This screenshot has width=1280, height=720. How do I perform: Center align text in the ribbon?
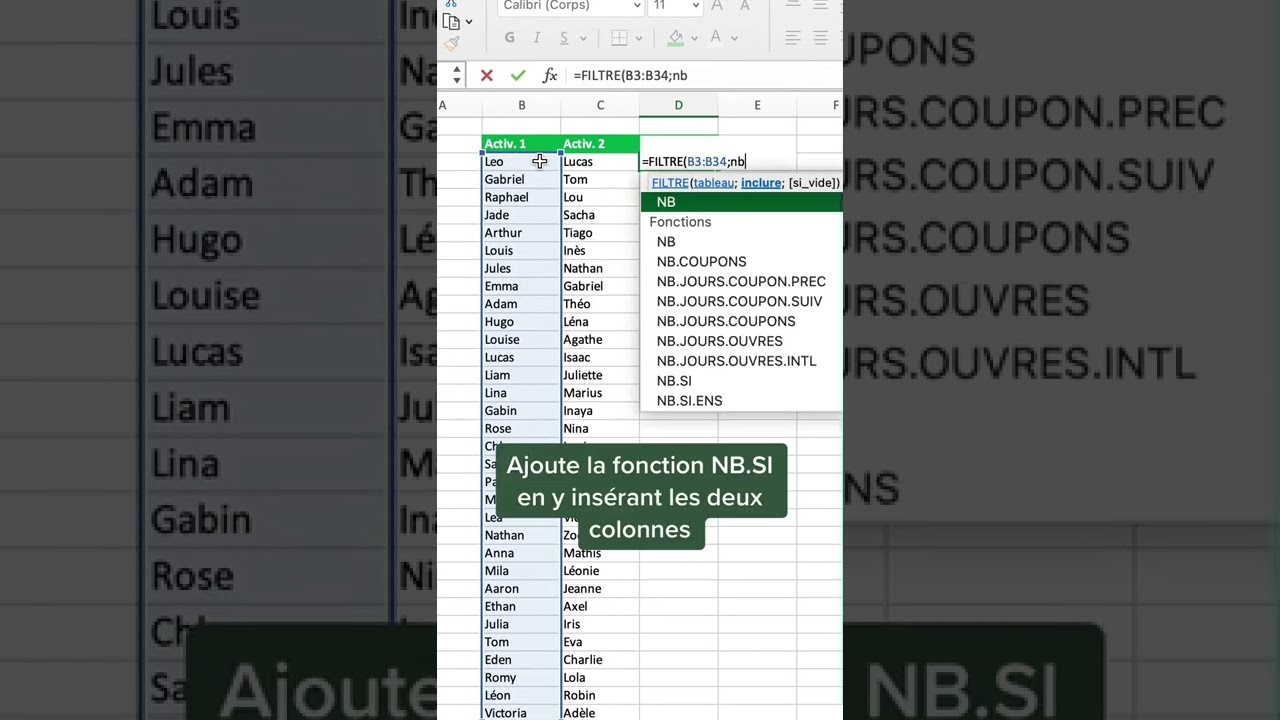pyautogui.click(x=821, y=38)
